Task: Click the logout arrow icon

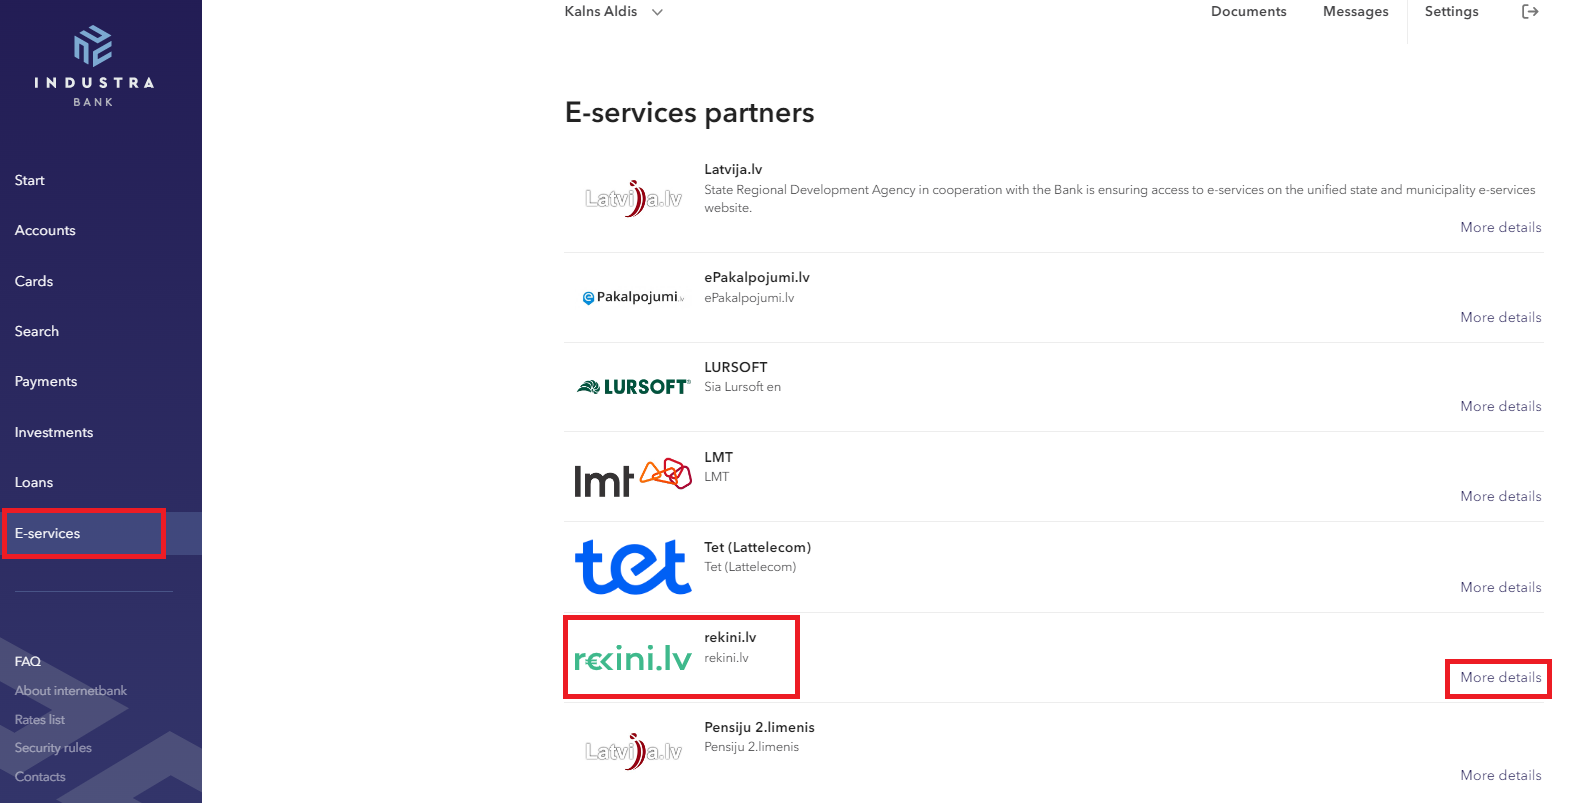Action: (1530, 12)
